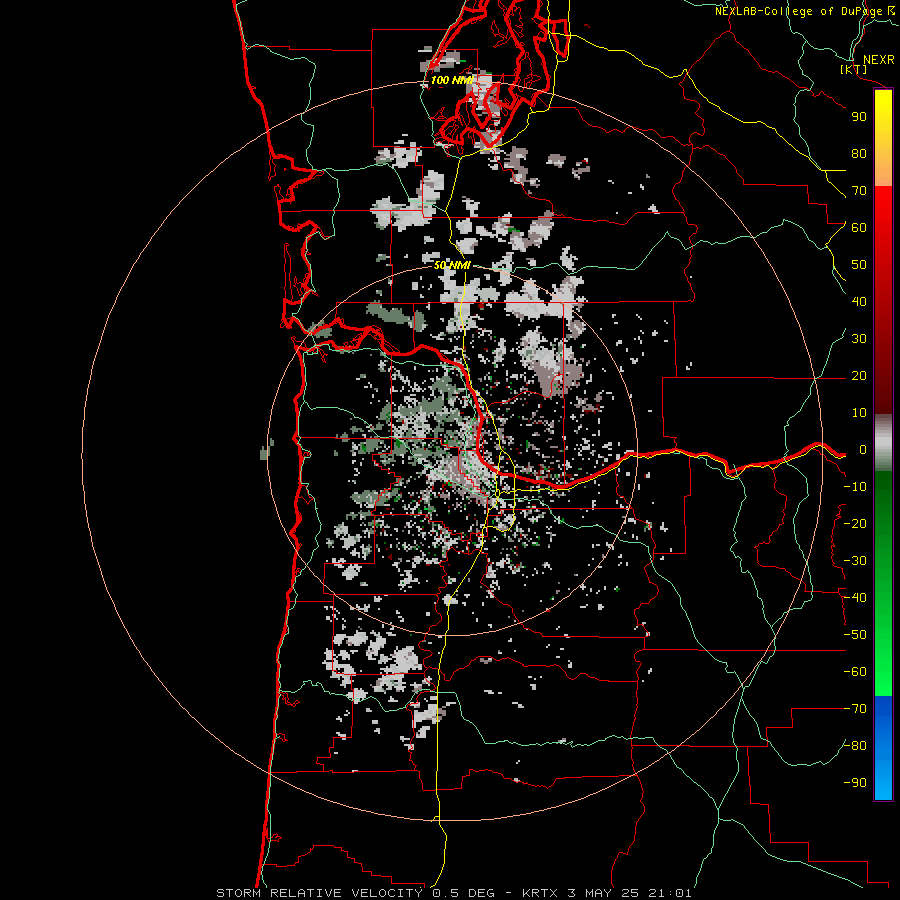The height and width of the screenshot is (900, 900).
Task: Click the -10 scale value
Action: [x=855, y=487]
